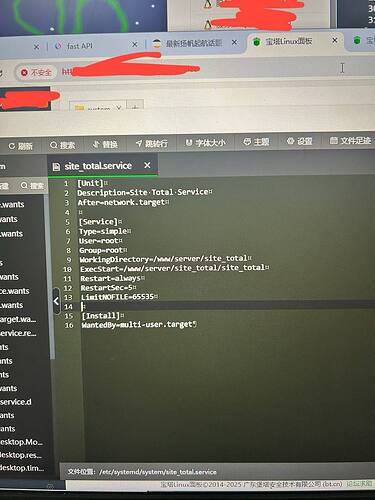Click line 1 text [Unit]
Viewport: 375px width, 500px height.
90,183
